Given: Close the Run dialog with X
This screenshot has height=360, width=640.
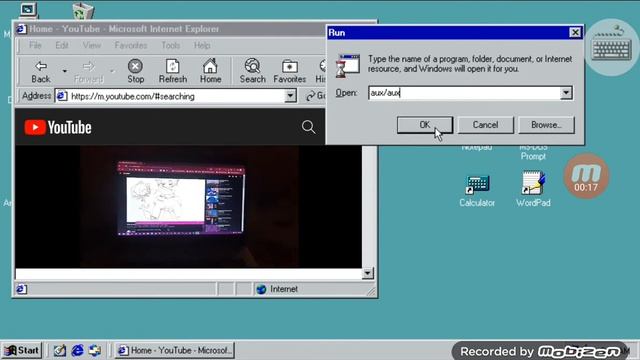Looking at the screenshot, I should [575, 33].
